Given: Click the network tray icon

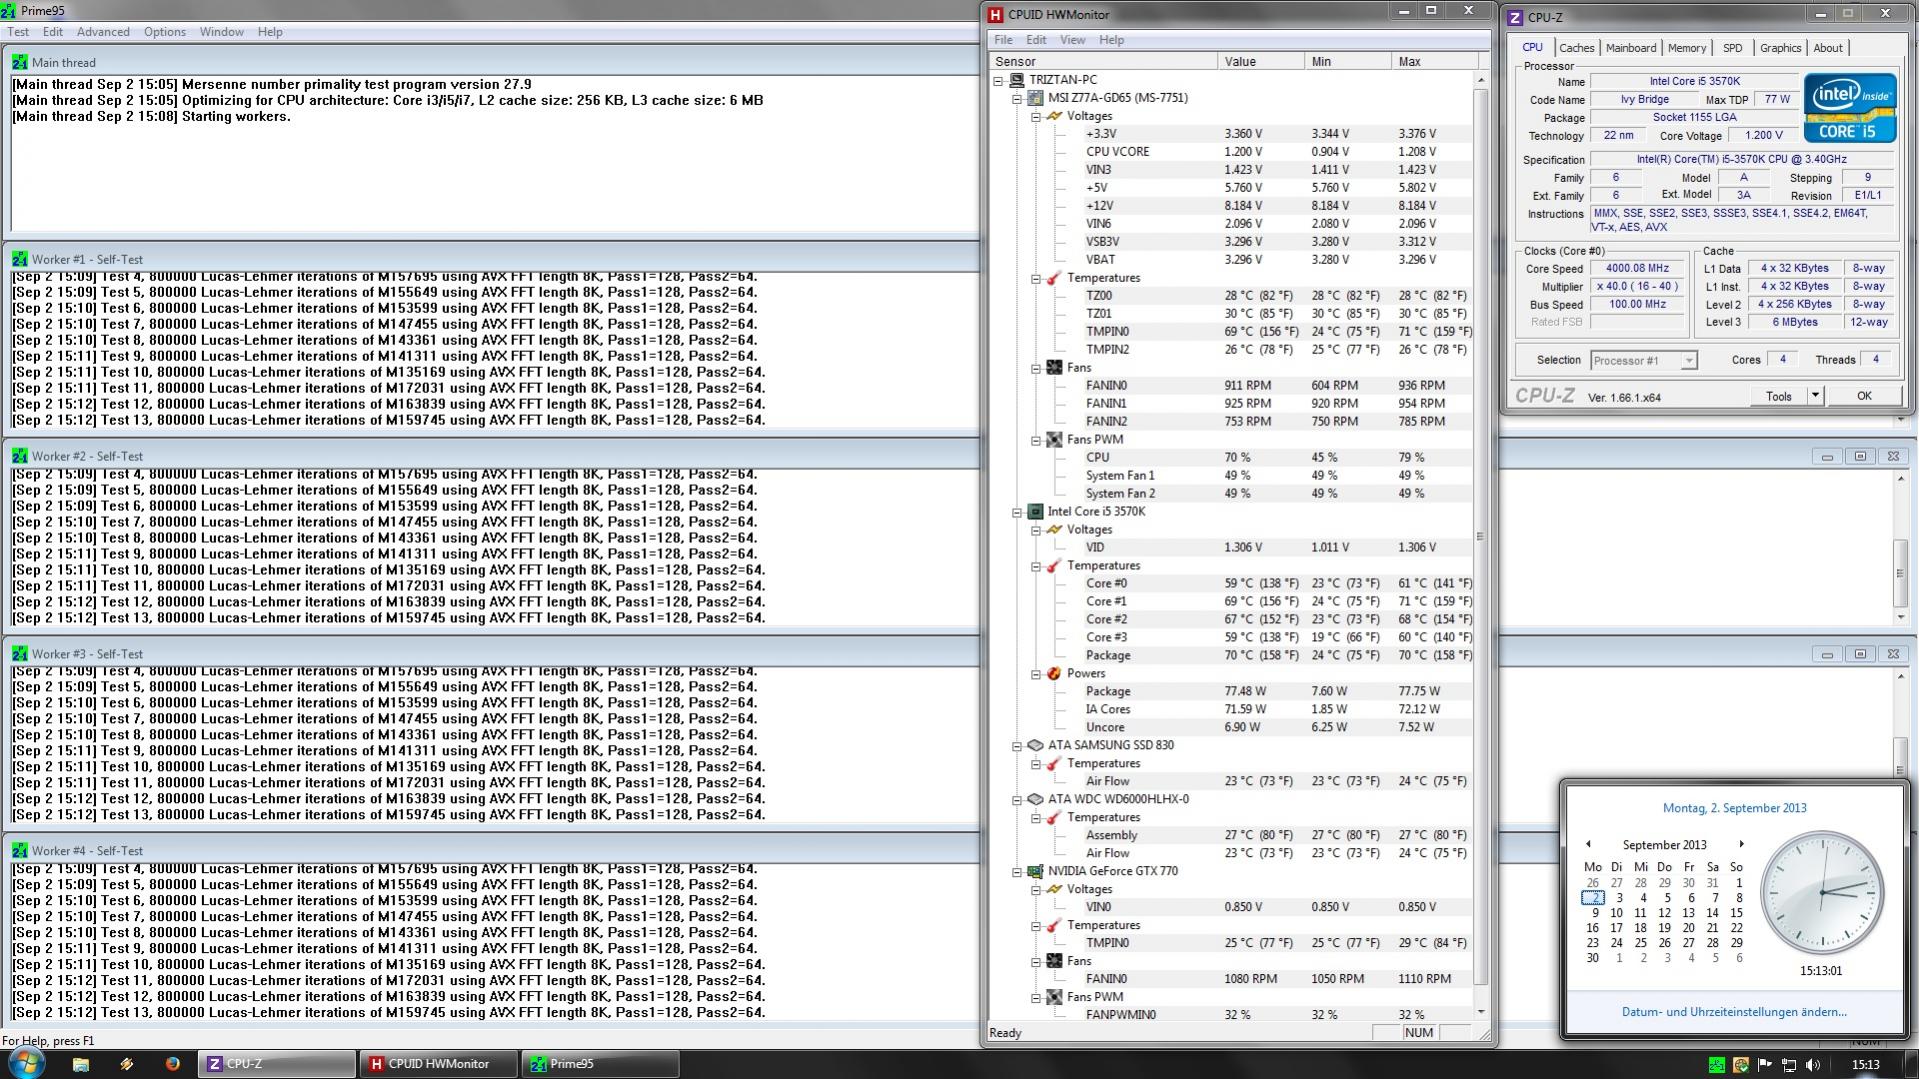Looking at the screenshot, I should [x=1789, y=1065].
